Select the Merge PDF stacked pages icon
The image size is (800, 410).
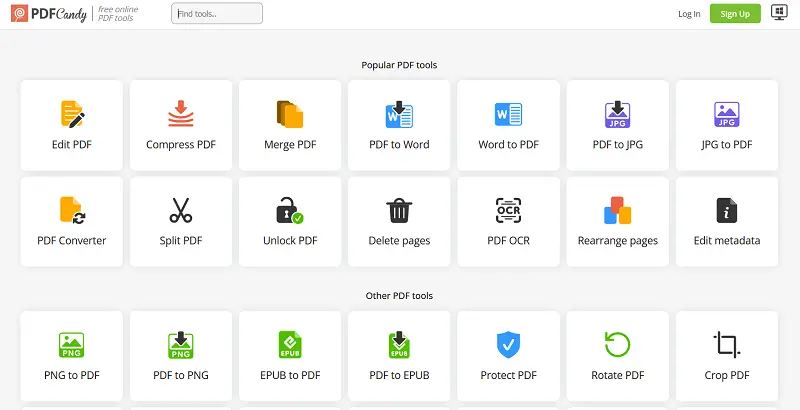[x=290, y=114]
